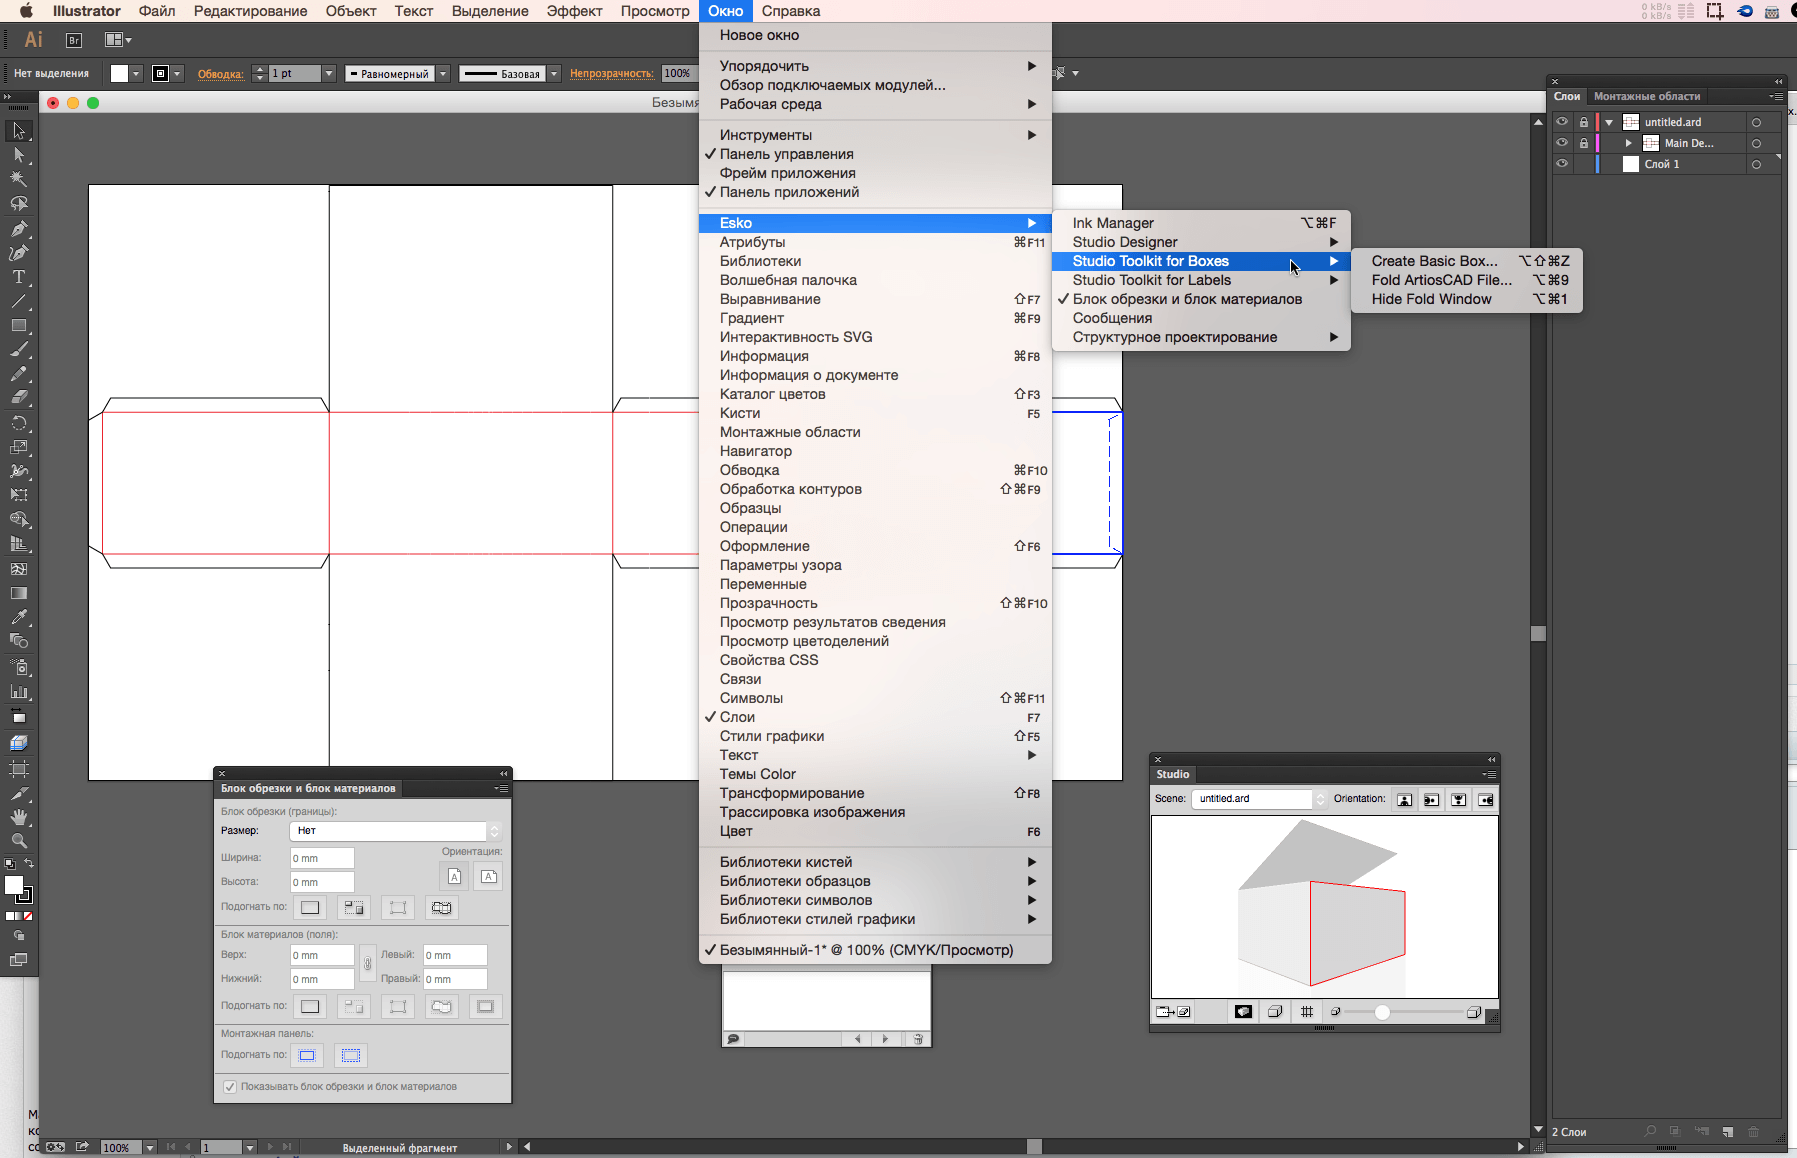The width and height of the screenshot is (1797, 1158).
Task: Select the Direct Selection white arrow tool
Action: (x=19, y=155)
